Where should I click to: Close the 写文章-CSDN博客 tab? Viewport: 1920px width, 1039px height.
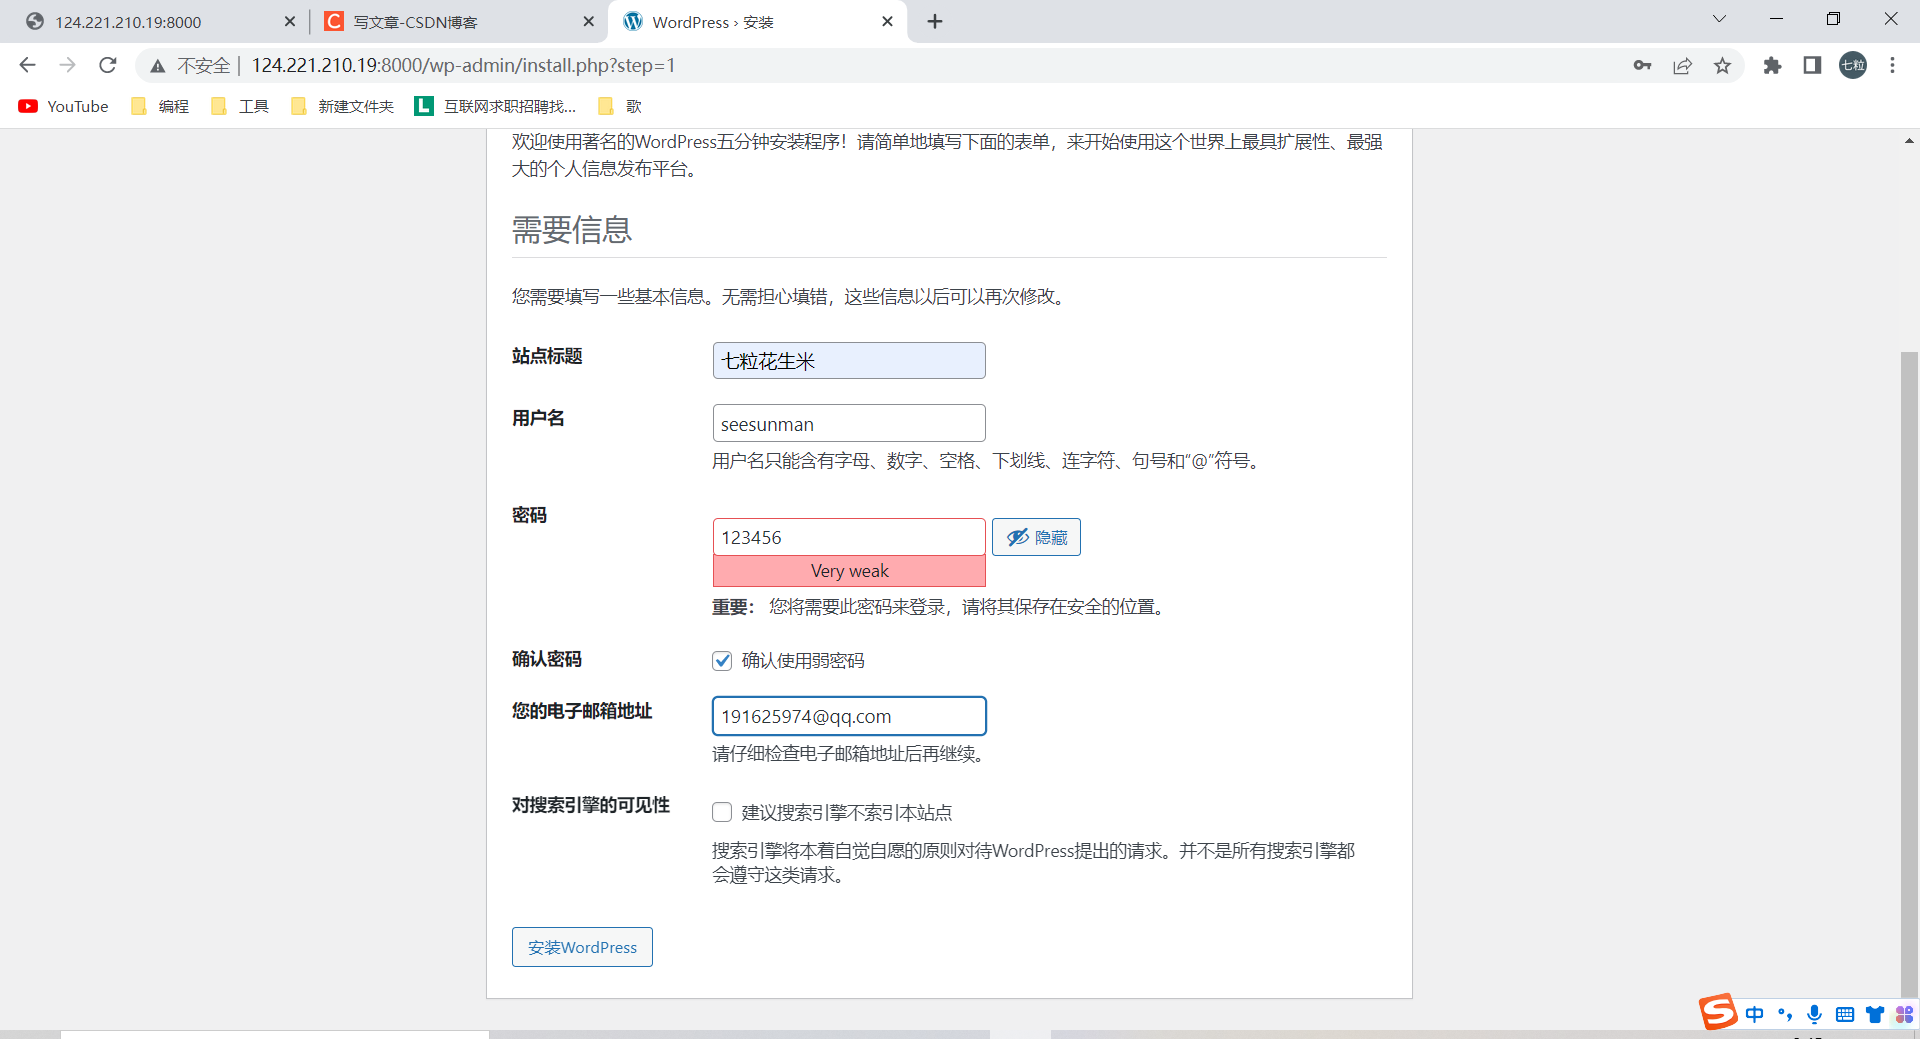click(588, 21)
